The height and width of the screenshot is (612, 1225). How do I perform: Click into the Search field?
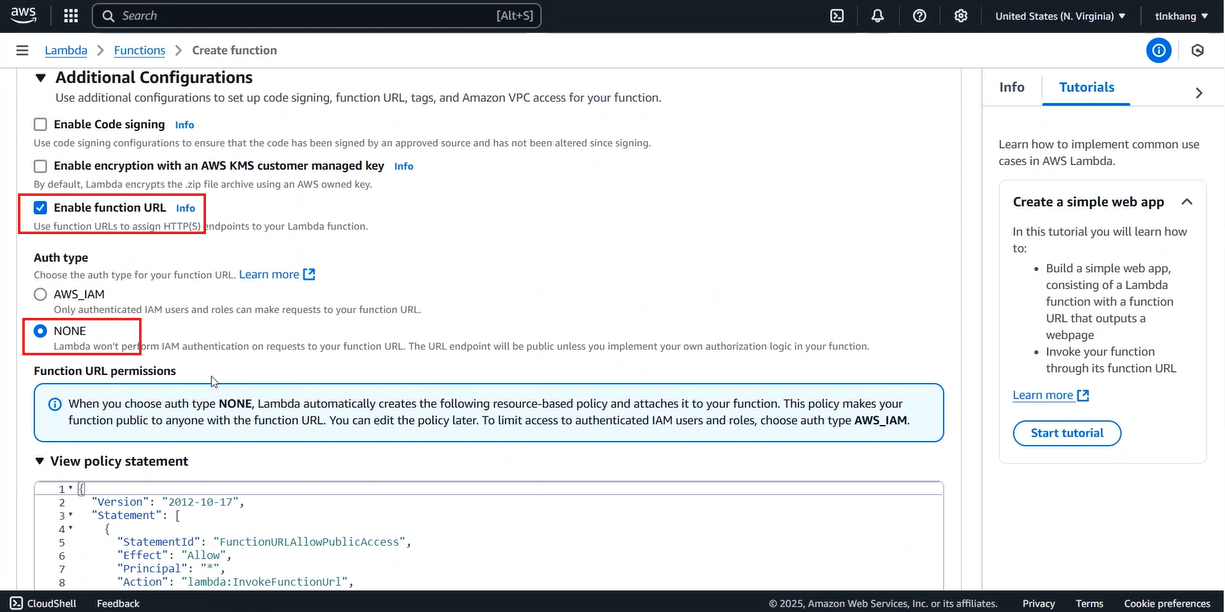pos(316,16)
